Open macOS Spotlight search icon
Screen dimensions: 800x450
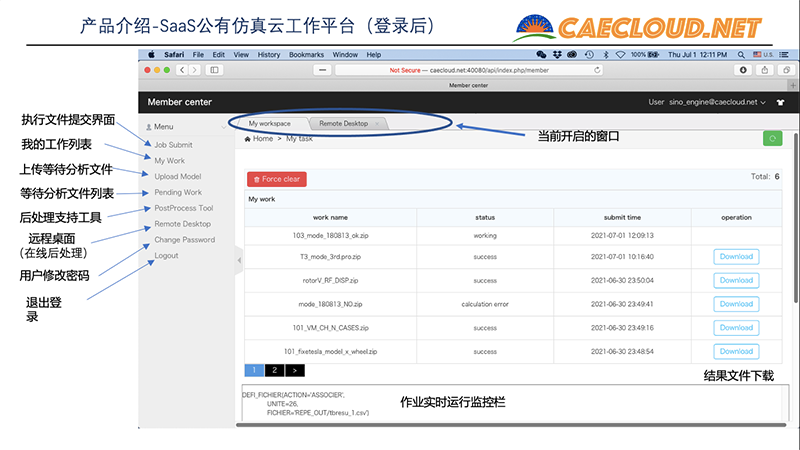pos(741,55)
